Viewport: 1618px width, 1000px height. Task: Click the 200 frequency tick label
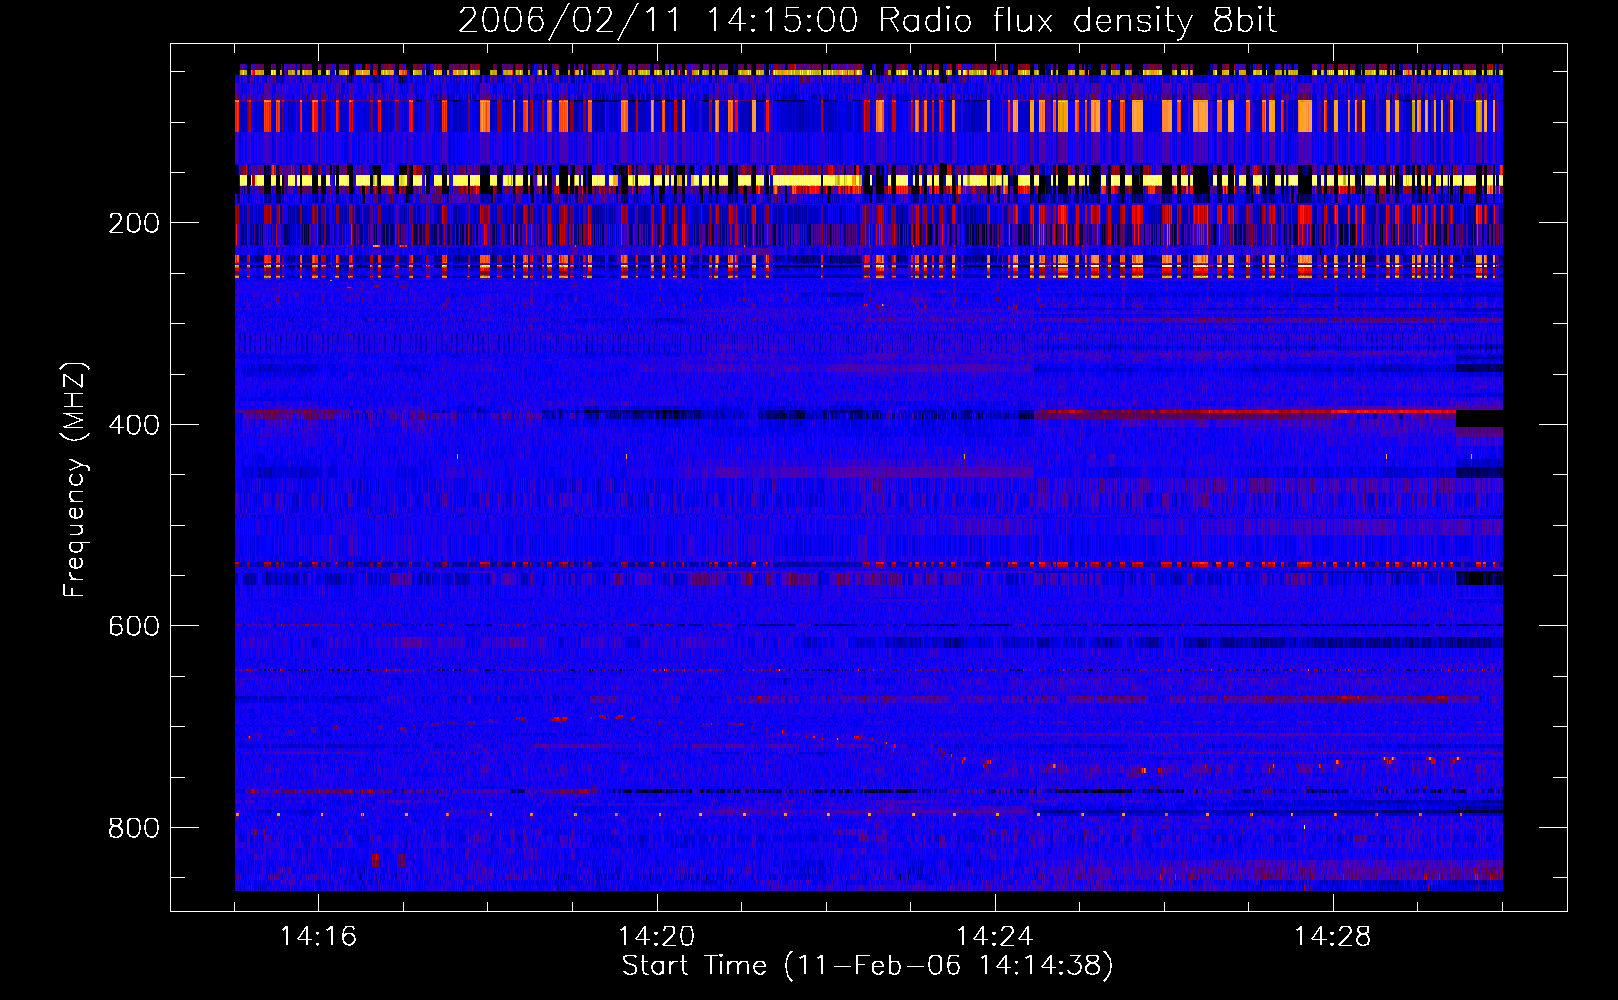point(134,223)
